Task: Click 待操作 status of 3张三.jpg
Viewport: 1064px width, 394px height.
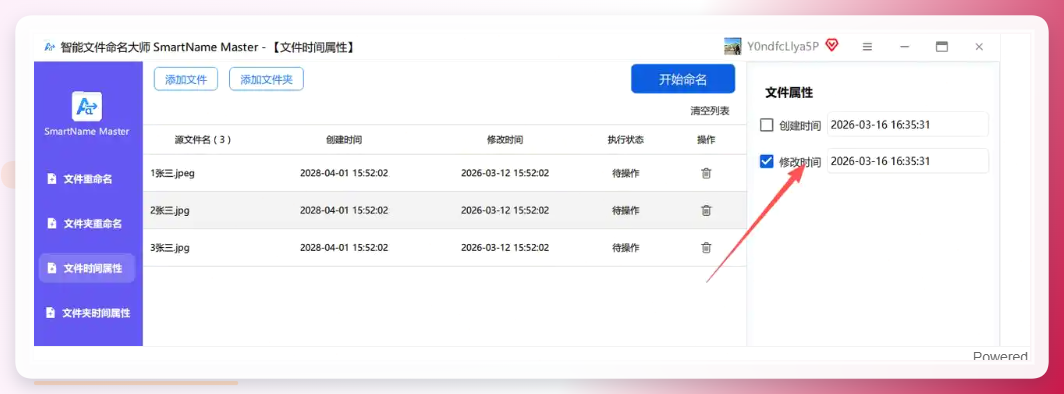Action: [x=626, y=248]
